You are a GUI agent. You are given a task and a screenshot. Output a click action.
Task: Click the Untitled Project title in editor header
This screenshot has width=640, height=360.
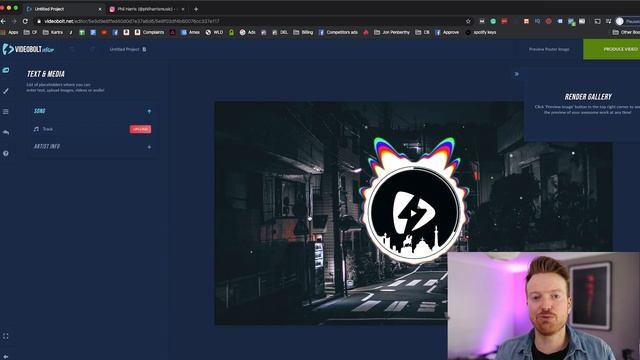pyautogui.click(x=124, y=49)
